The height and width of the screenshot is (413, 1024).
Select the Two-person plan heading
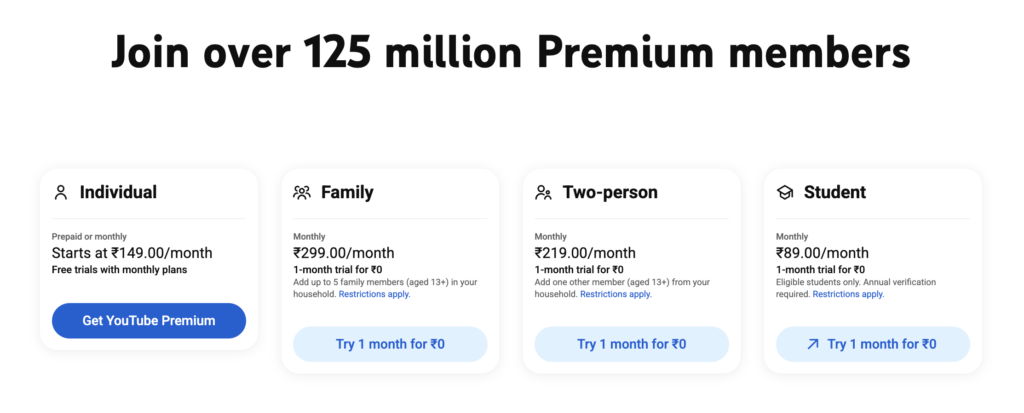[x=610, y=192]
